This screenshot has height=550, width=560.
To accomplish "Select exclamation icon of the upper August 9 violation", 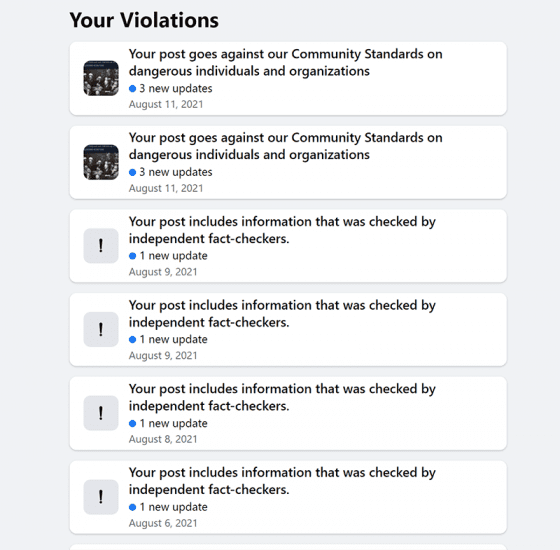I will tap(101, 246).
